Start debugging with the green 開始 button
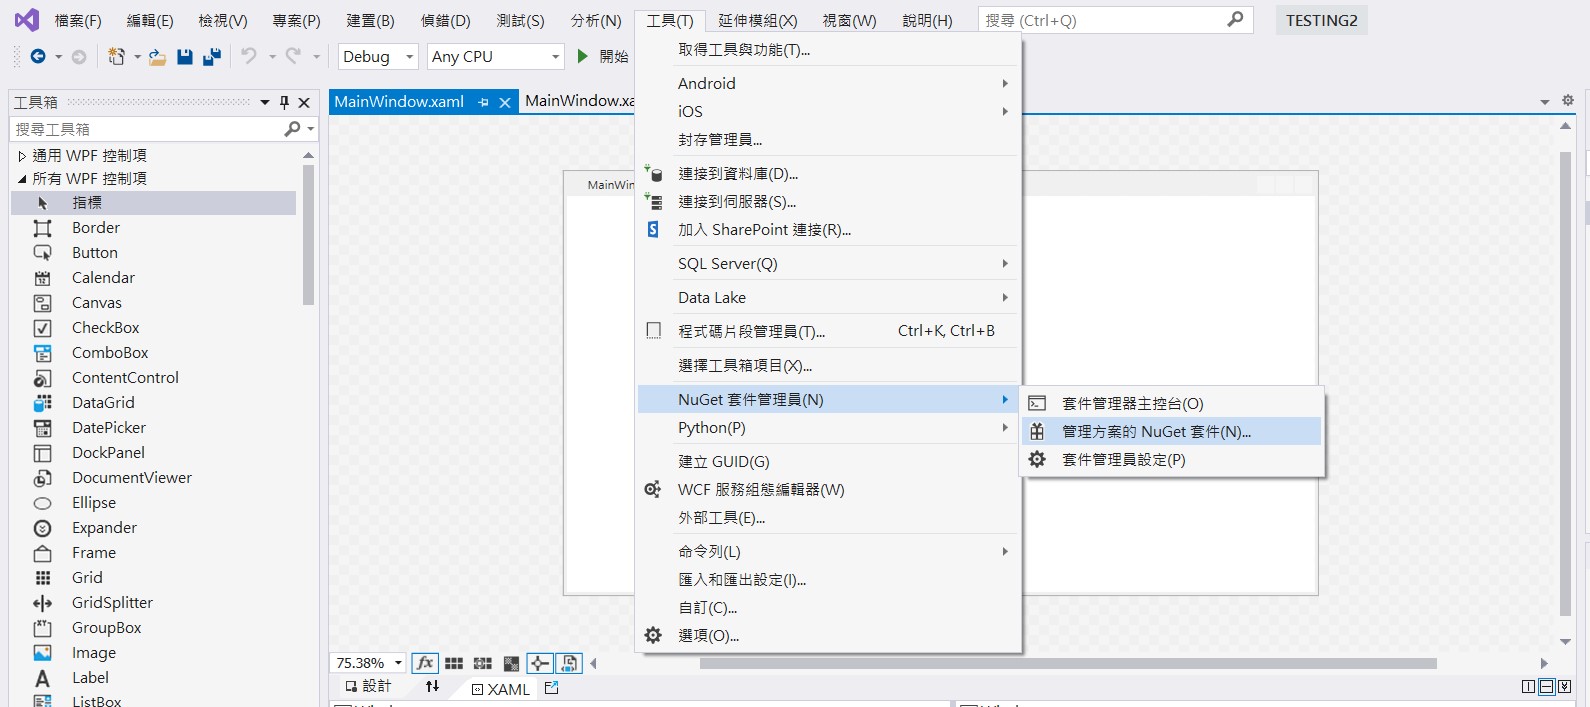Viewport: 1590px width, 707px height. [603, 57]
